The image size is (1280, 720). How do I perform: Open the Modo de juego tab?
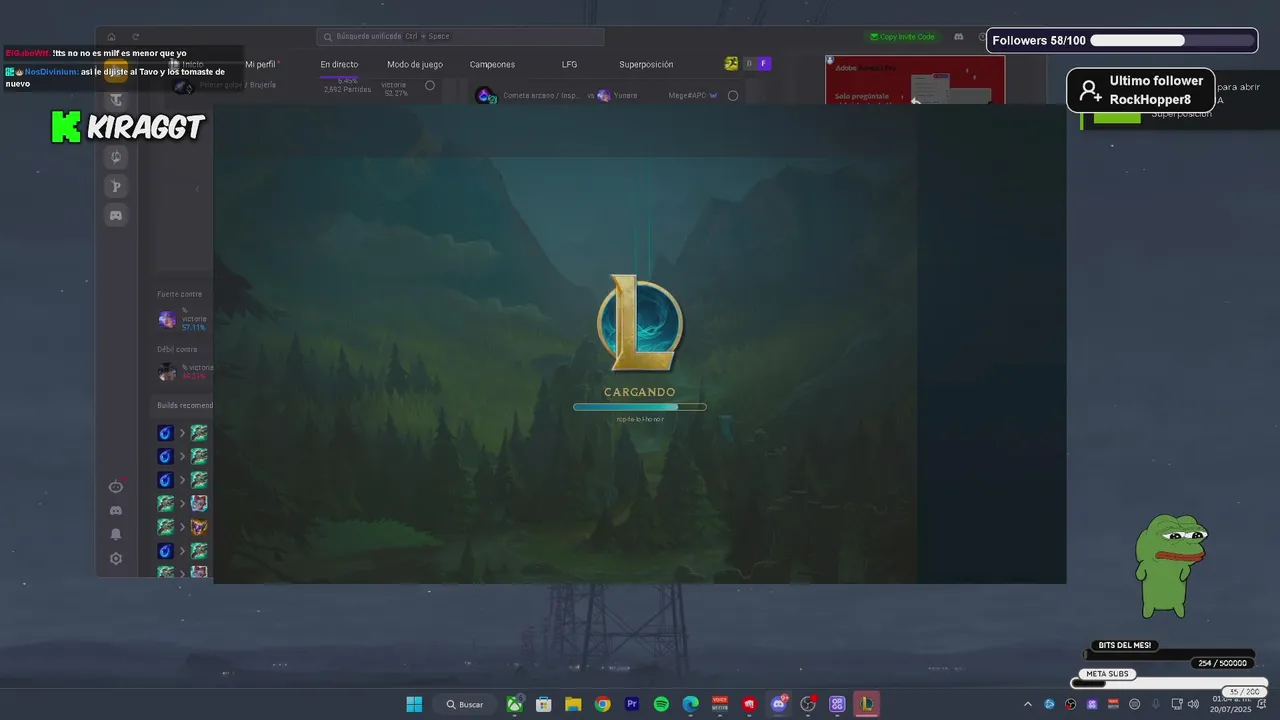(x=415, y=64)
